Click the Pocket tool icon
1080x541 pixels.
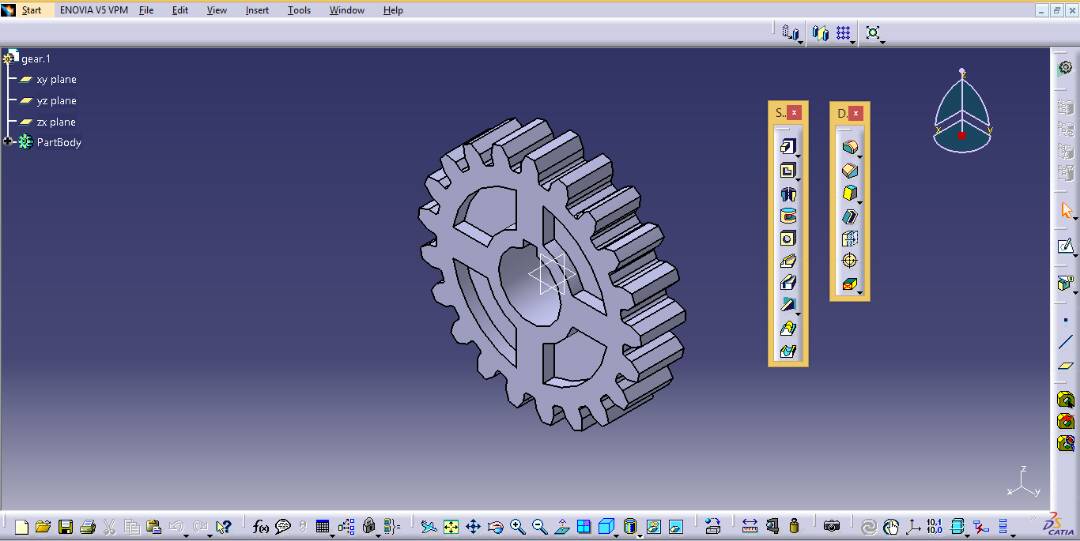click(x=787, y=170)
